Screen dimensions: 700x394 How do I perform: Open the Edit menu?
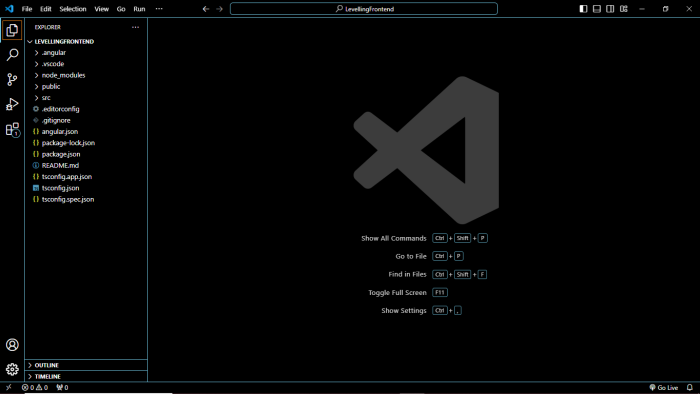coord(46,9)
